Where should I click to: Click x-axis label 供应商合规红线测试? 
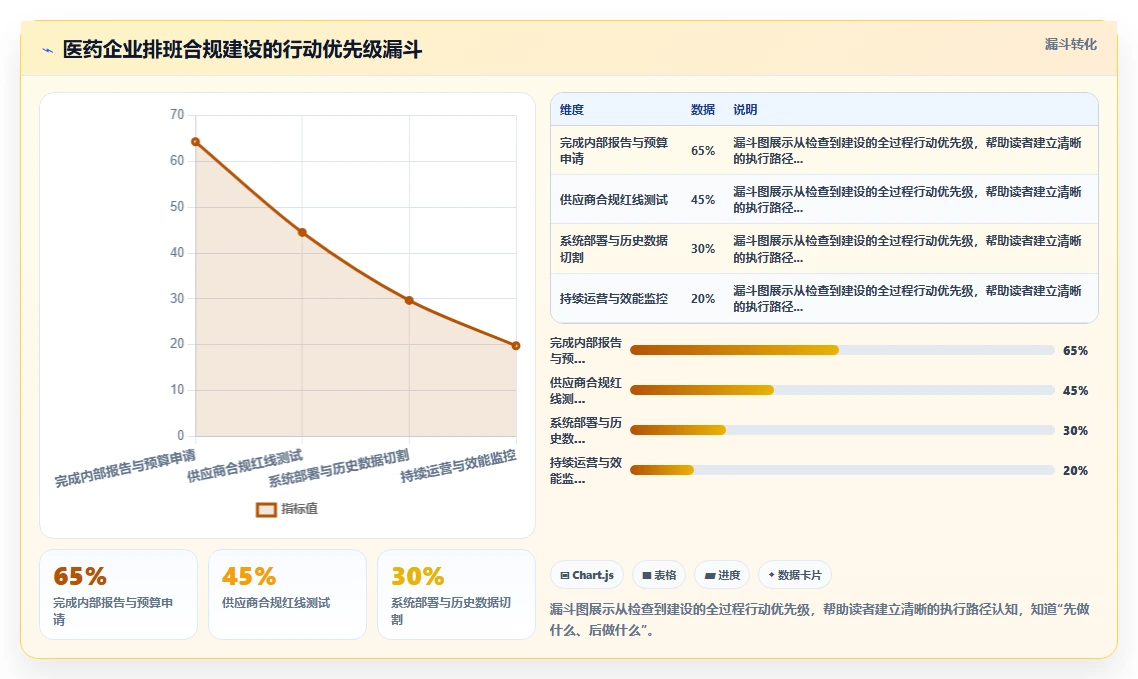click(245, 466)
